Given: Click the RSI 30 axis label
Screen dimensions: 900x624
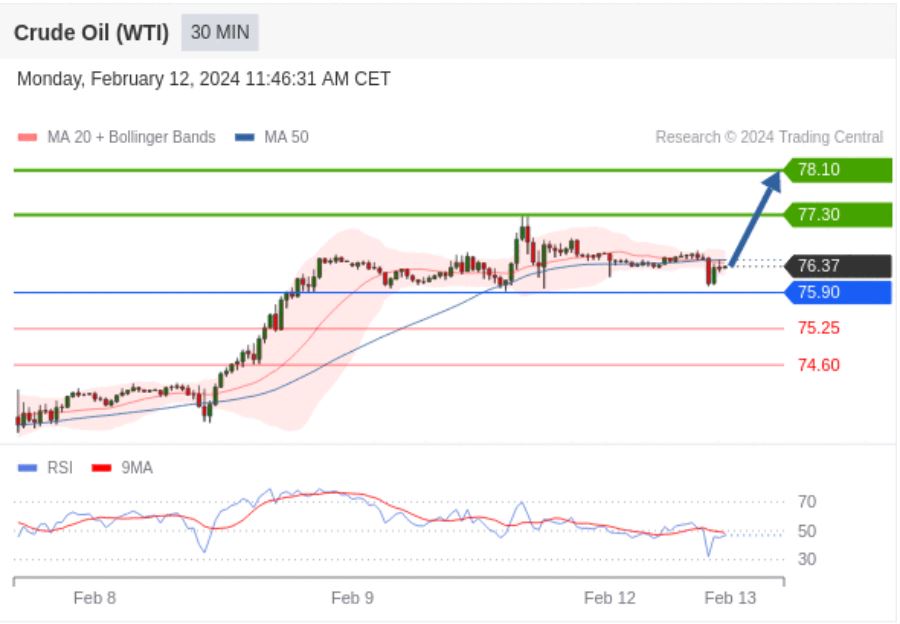Looking at the screenshot, I should [x=807, y=559].
